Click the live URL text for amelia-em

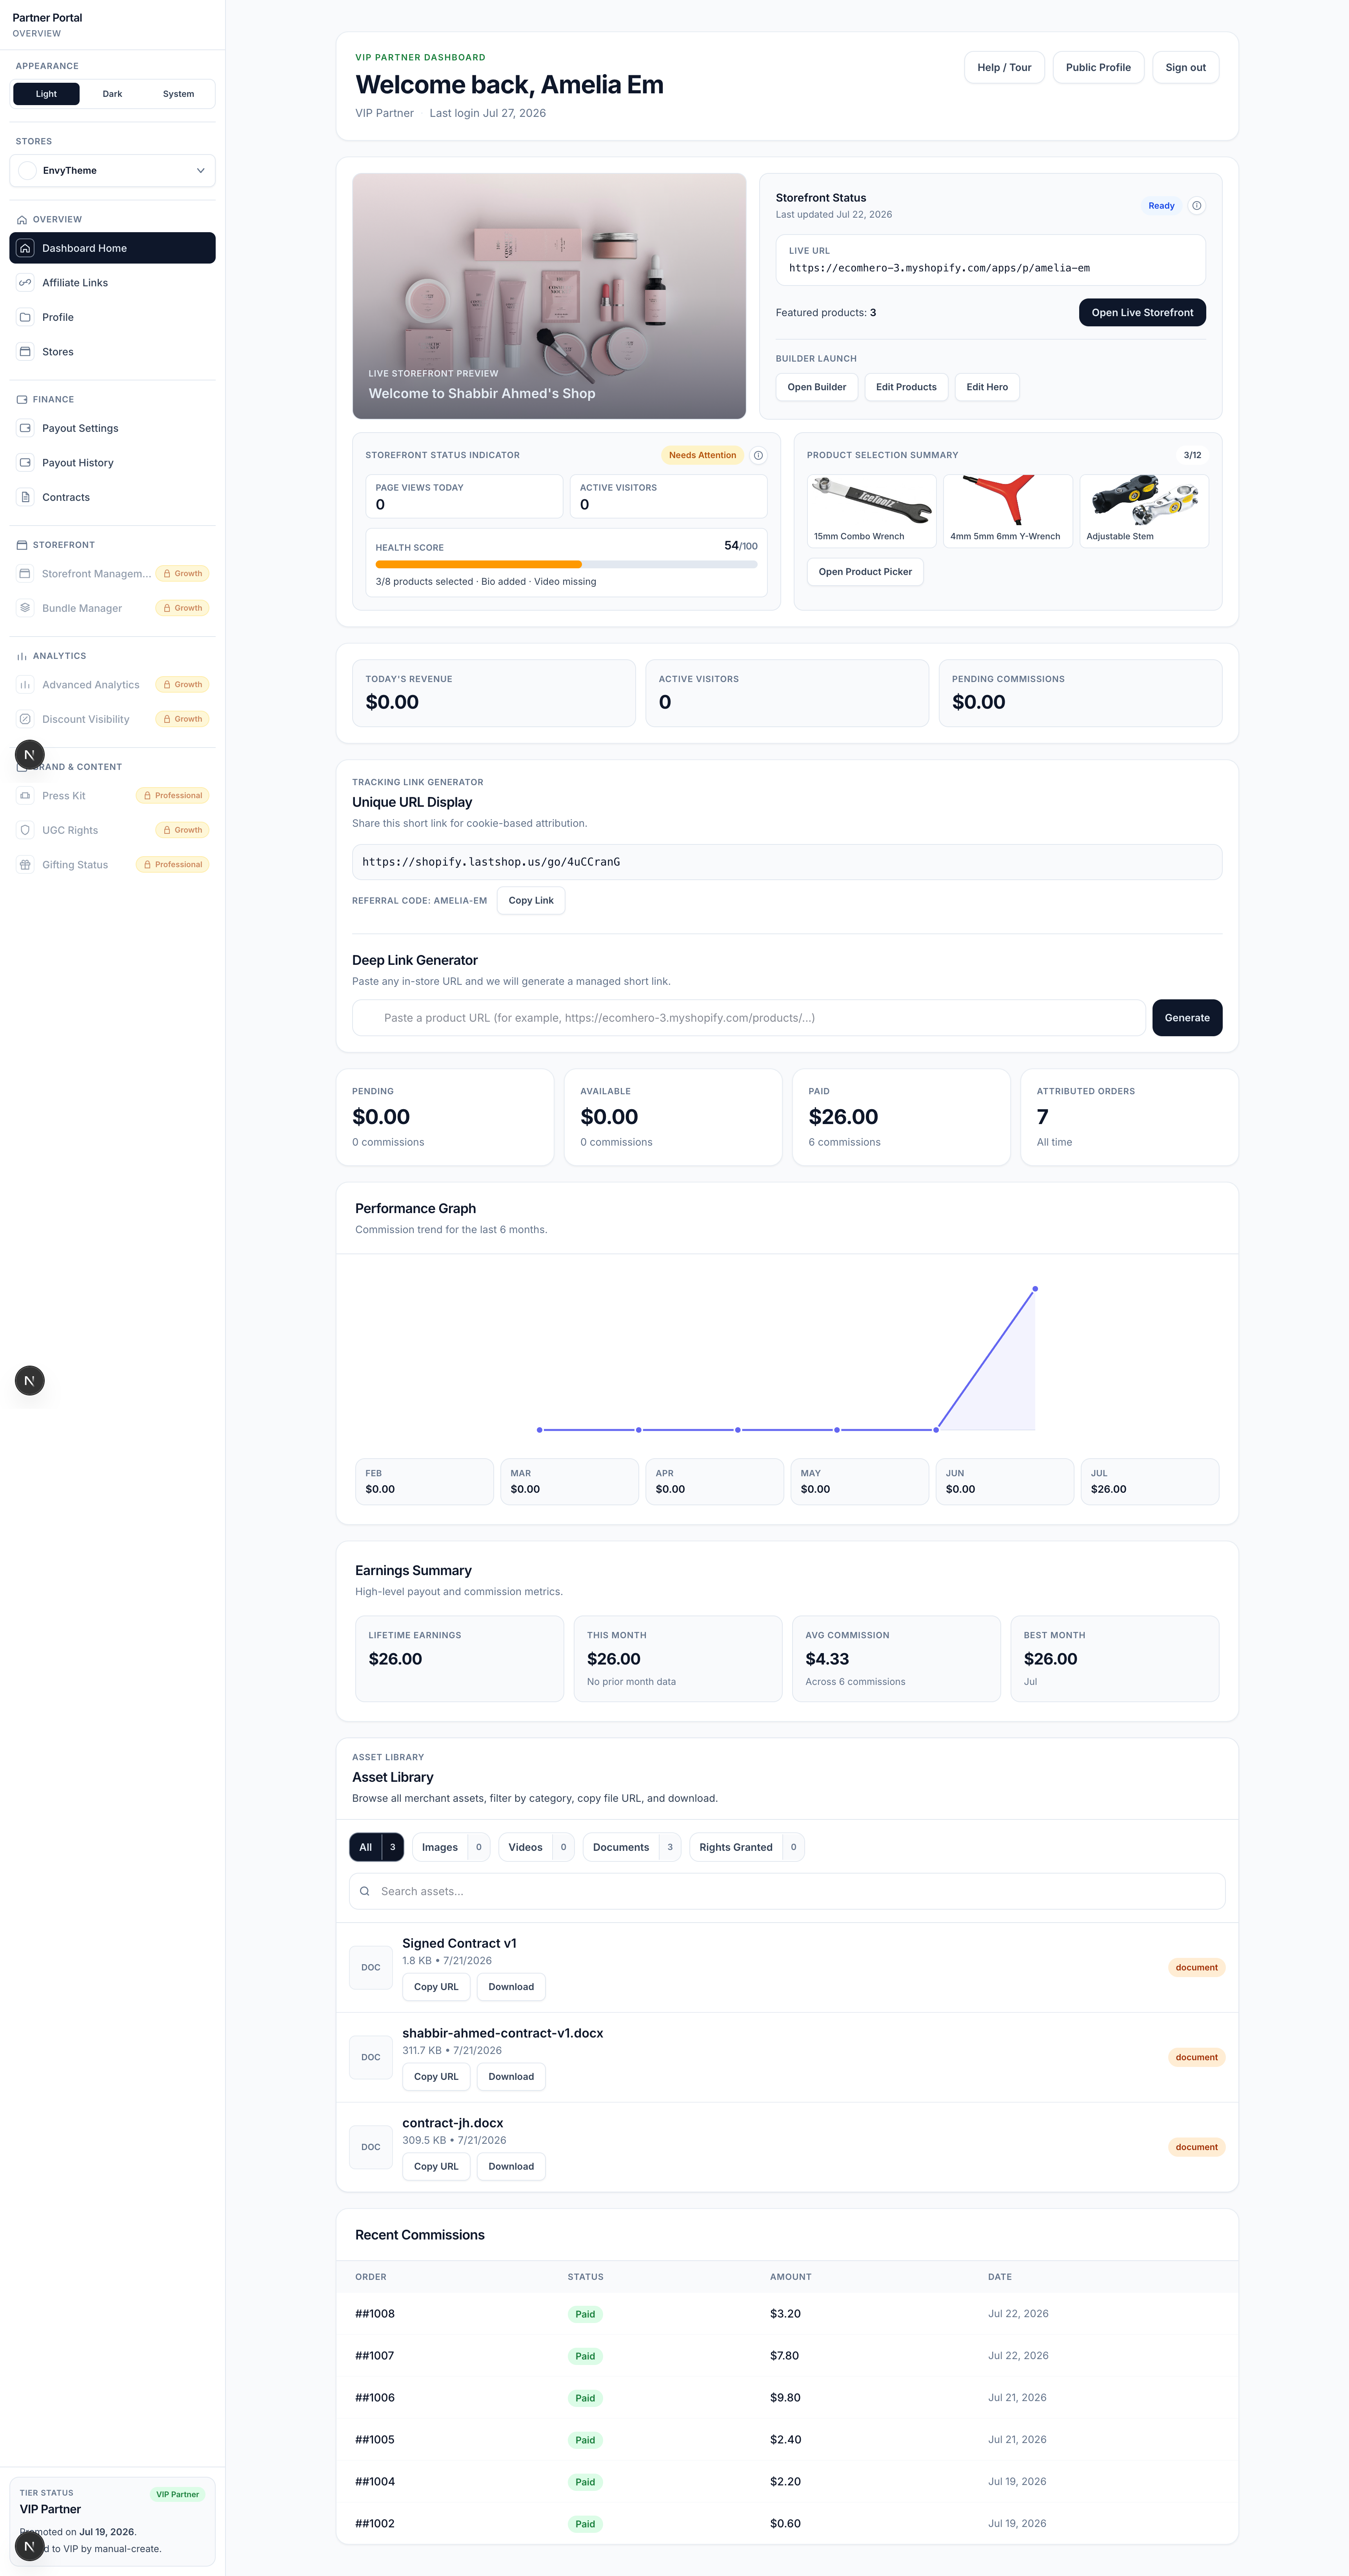[939, 268]
